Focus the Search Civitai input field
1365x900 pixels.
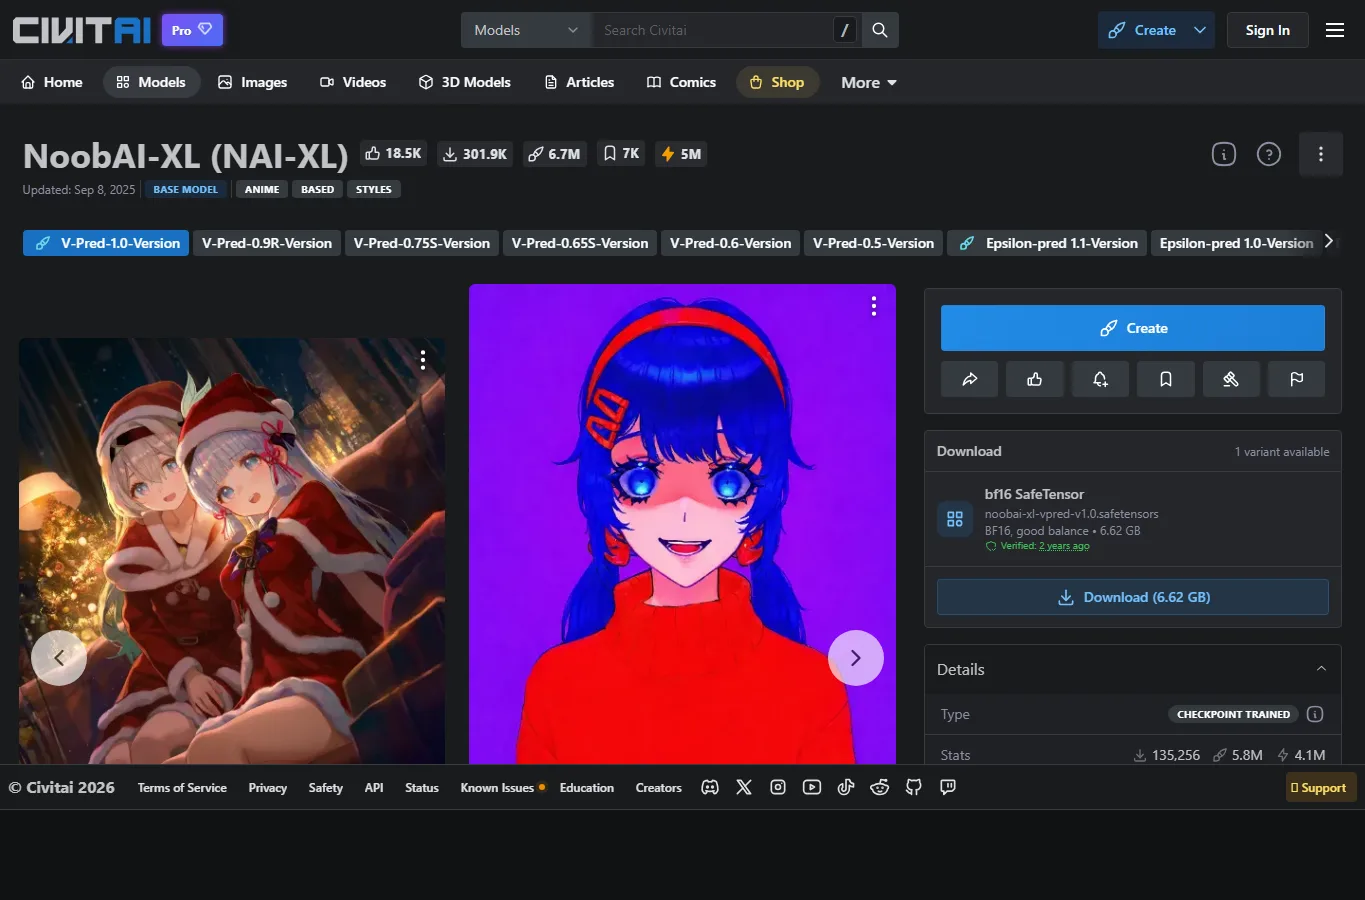pyautogui.click(x=714, y=30)
